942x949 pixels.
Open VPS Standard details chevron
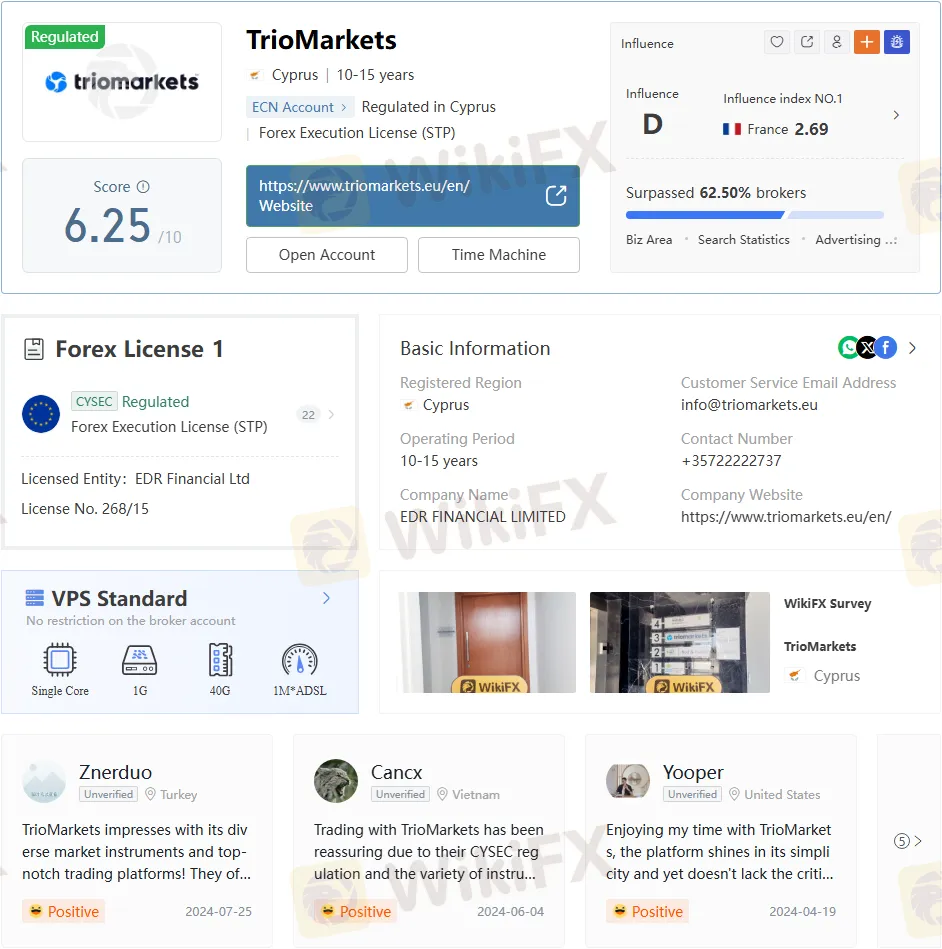pos(326,598)
